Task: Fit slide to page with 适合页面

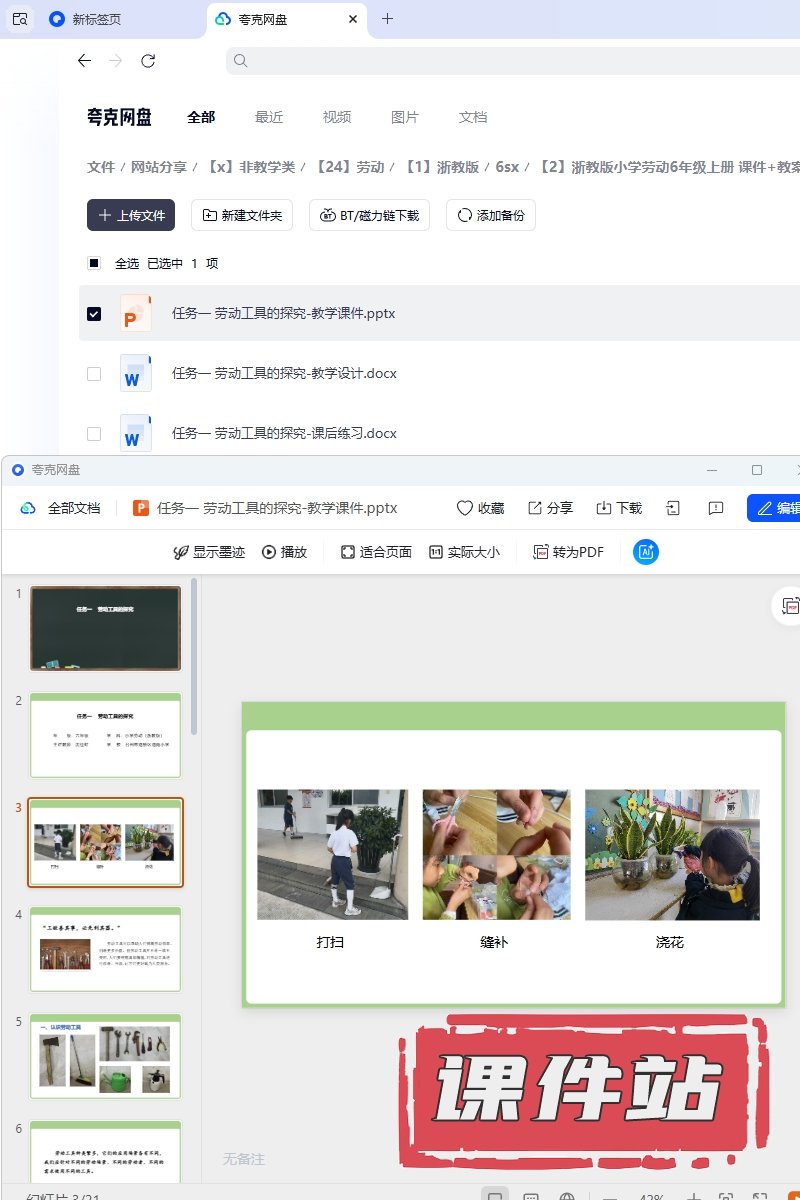Action: 376,552
